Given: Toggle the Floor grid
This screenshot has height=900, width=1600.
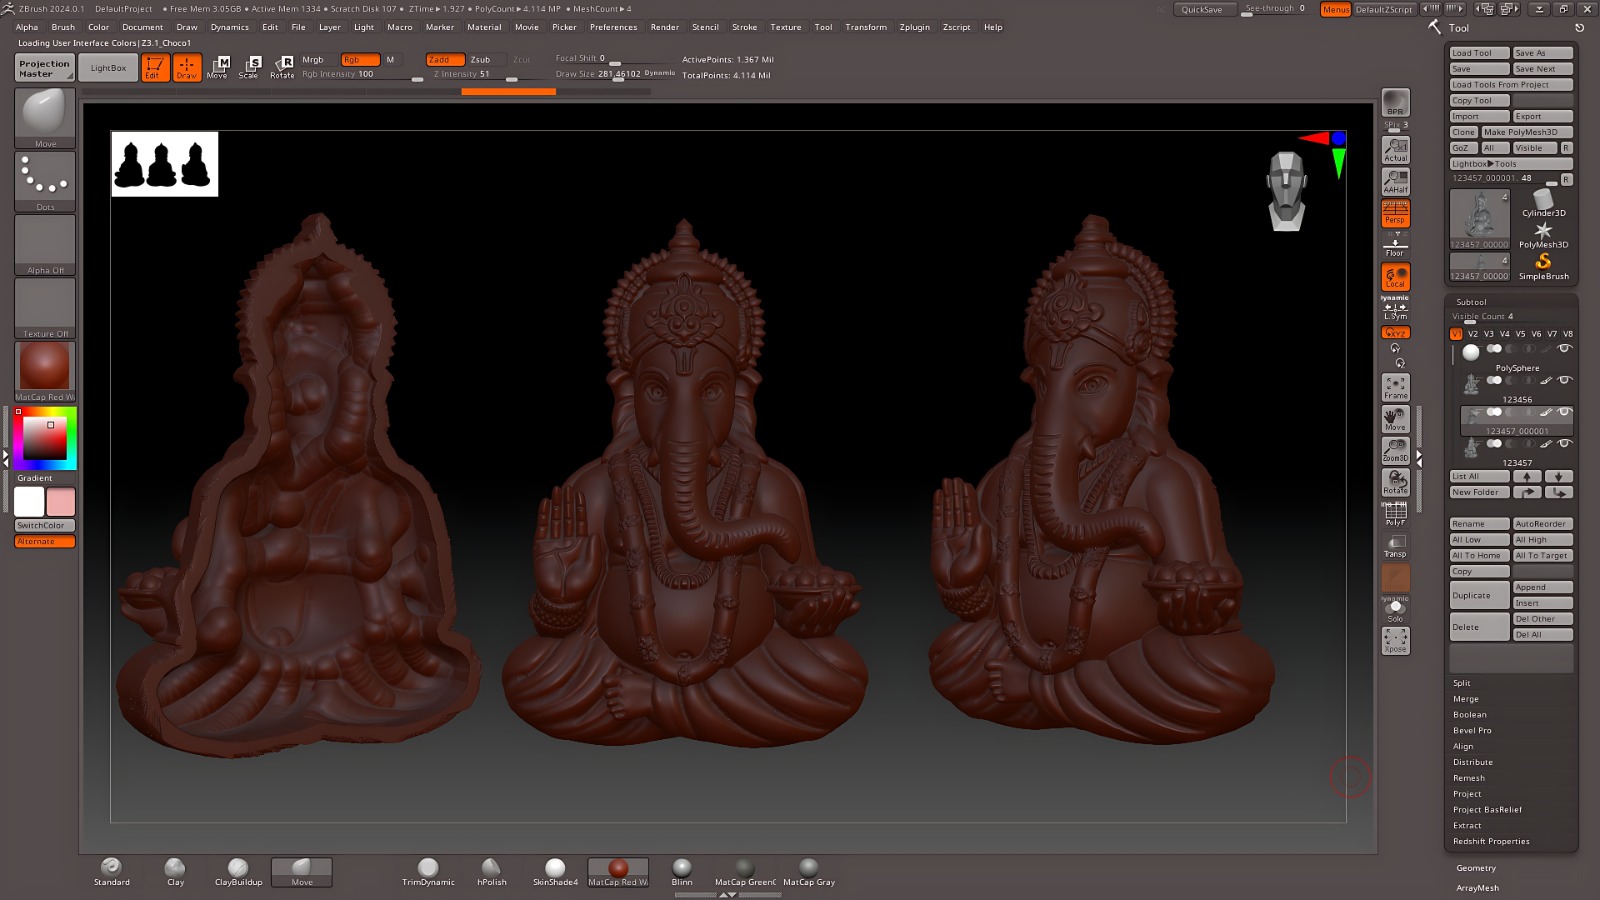Looking at the screenshot, I should 1395,245.
